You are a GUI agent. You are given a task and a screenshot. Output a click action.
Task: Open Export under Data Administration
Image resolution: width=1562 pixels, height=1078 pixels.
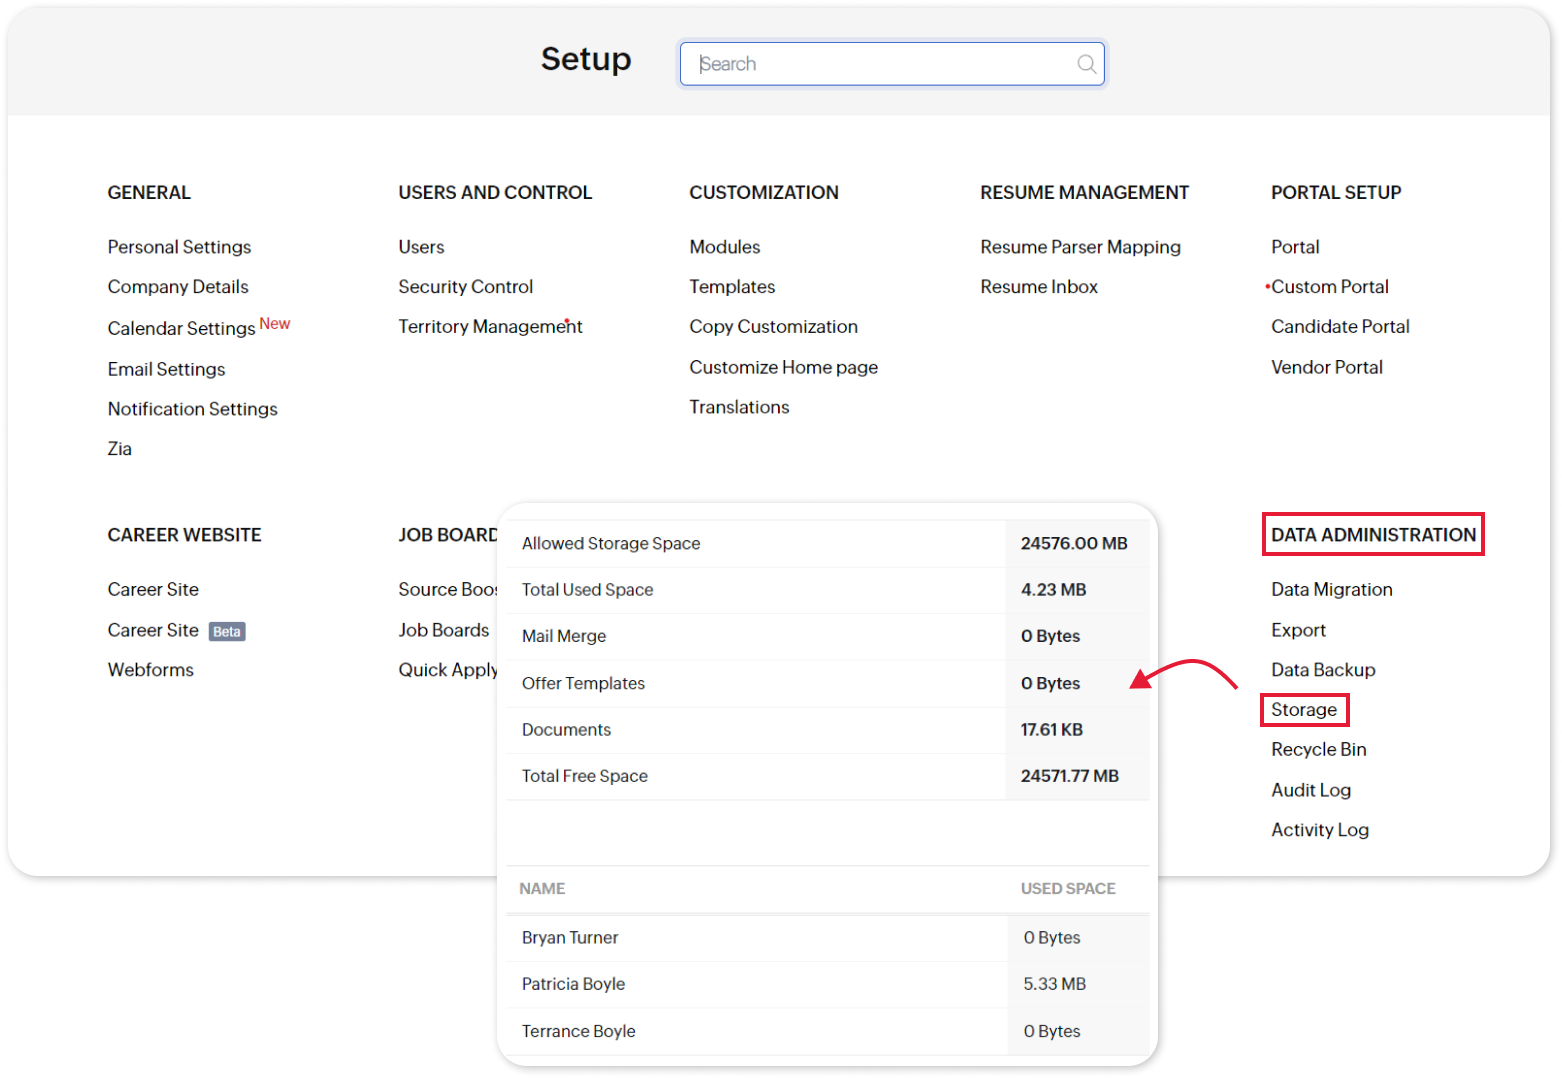[1298, 630]
